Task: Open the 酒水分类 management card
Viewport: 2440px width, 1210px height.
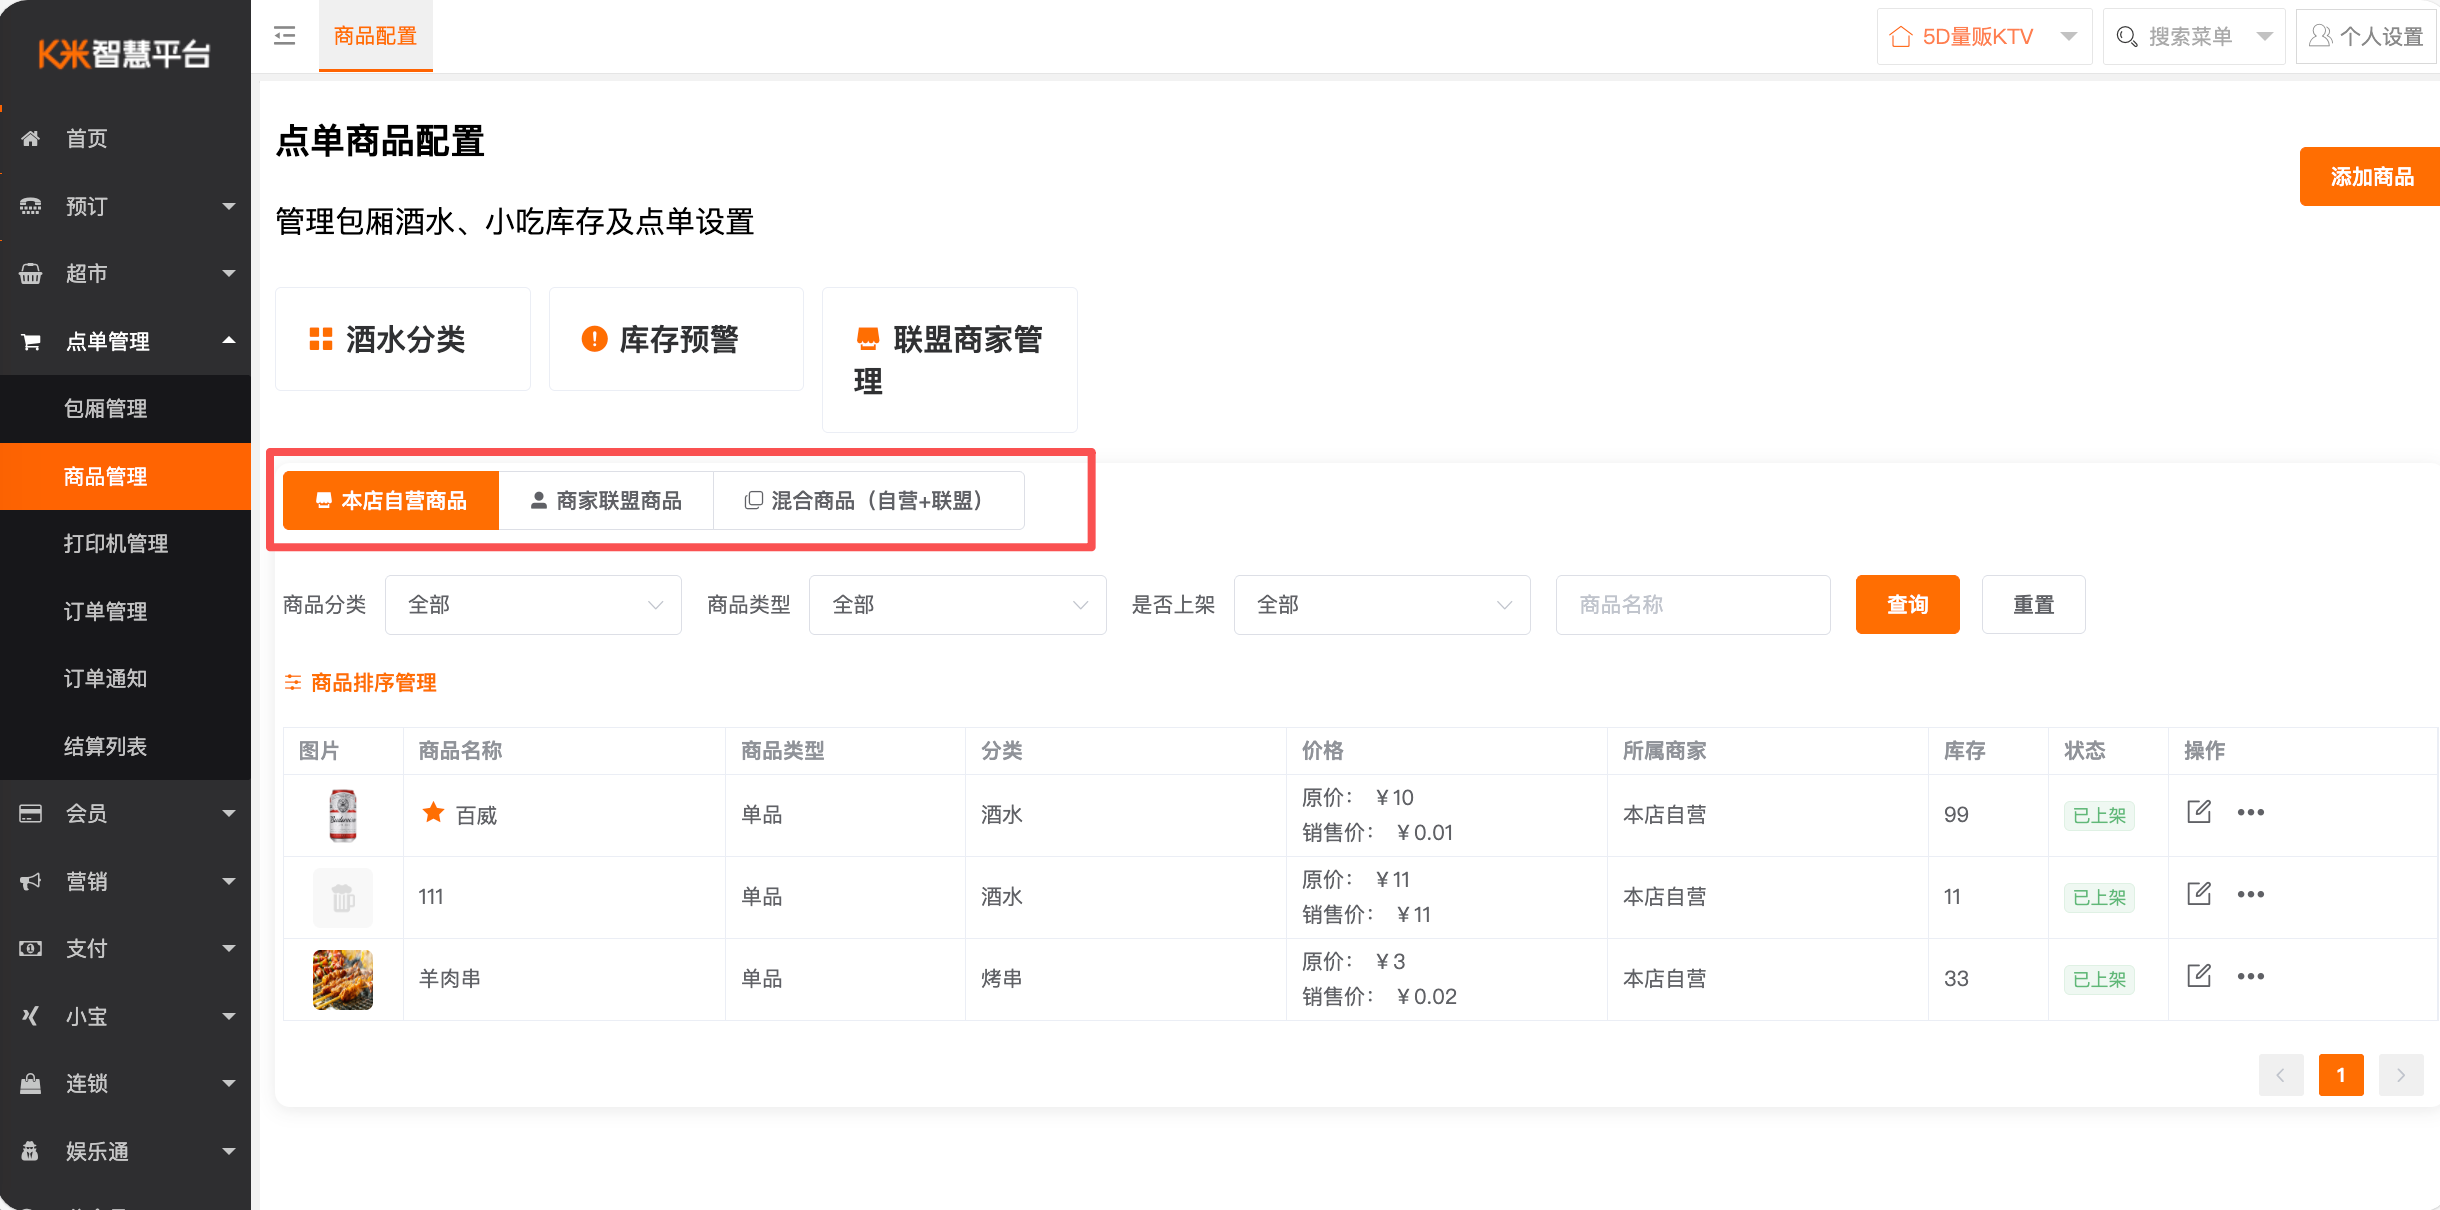Action: coord(402,339)
